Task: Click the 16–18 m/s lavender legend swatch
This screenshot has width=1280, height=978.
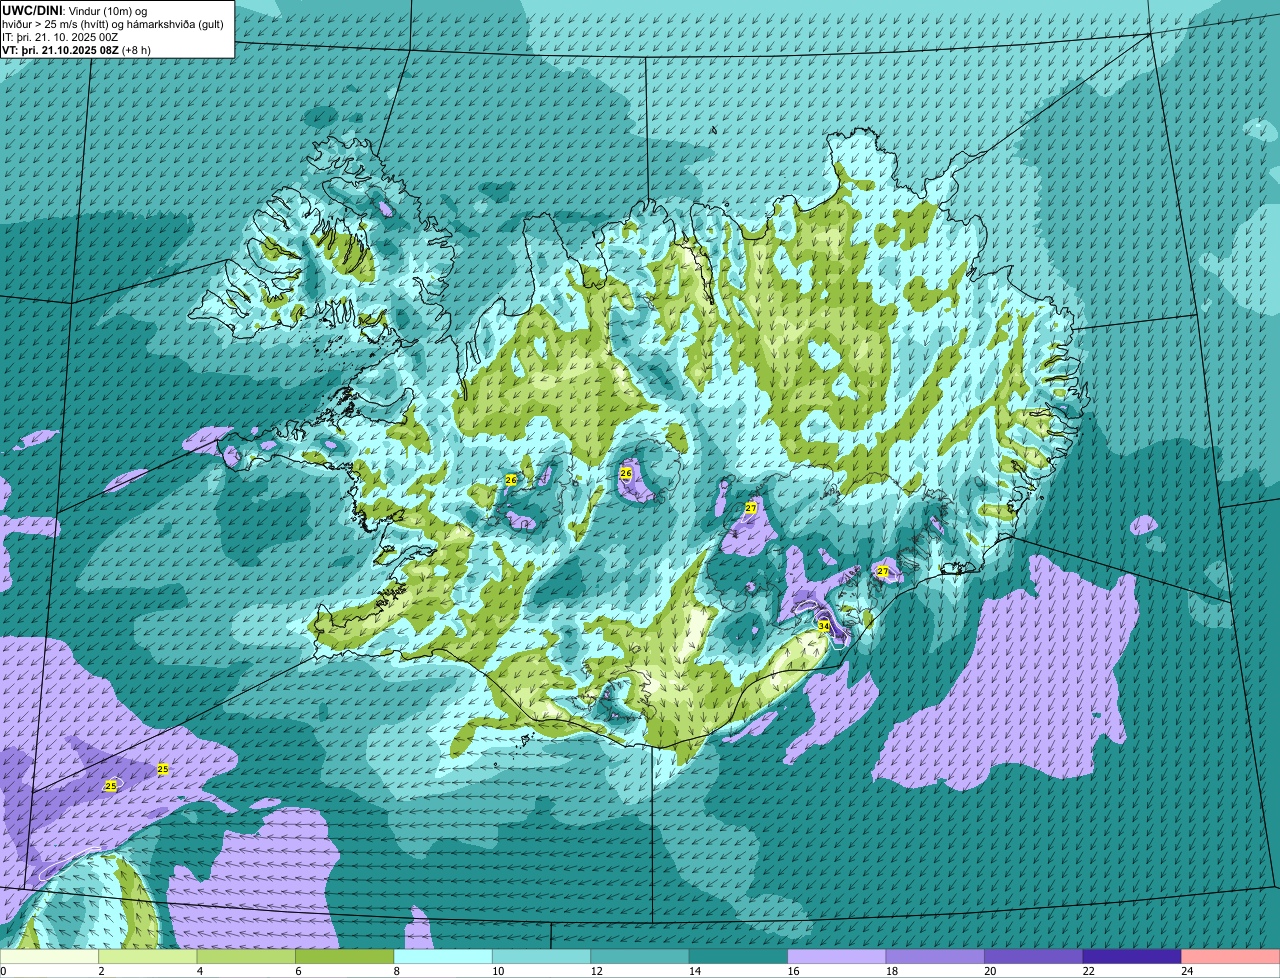Action: (837, 956)
